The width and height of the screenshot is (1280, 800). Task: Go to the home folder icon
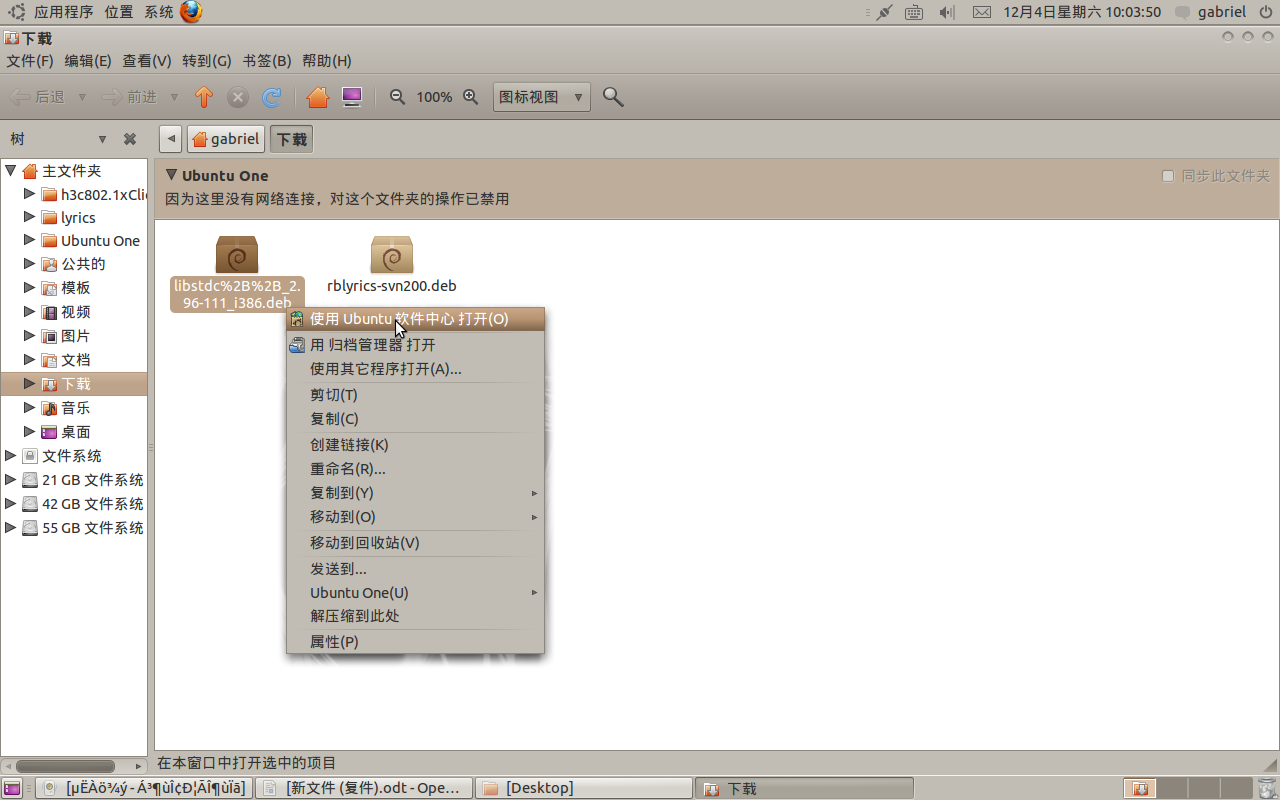[x=318, y=97]
